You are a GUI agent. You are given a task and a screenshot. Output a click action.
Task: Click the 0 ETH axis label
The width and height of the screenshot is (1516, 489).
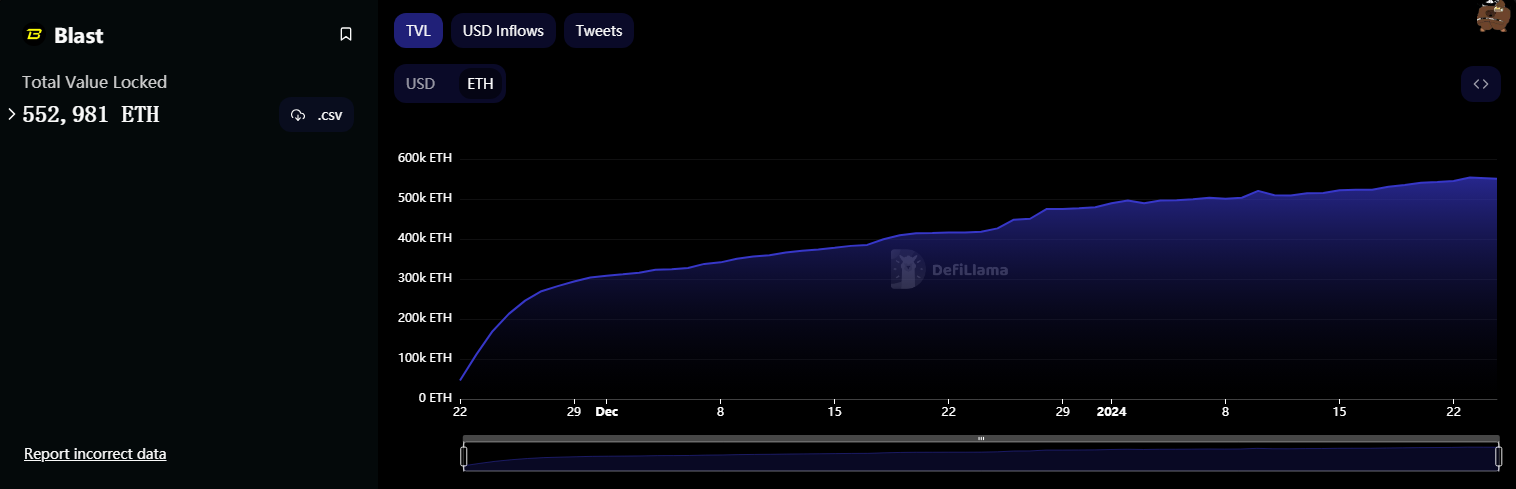coord(435,398)
